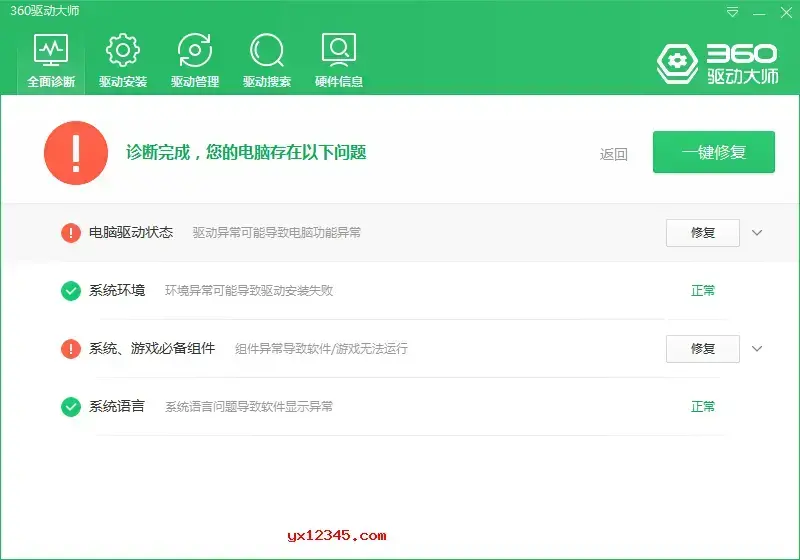The height and width of the screenshot is (560, 800).
Task: Click the 诊断完成 heading text
Action: [246, 152]
